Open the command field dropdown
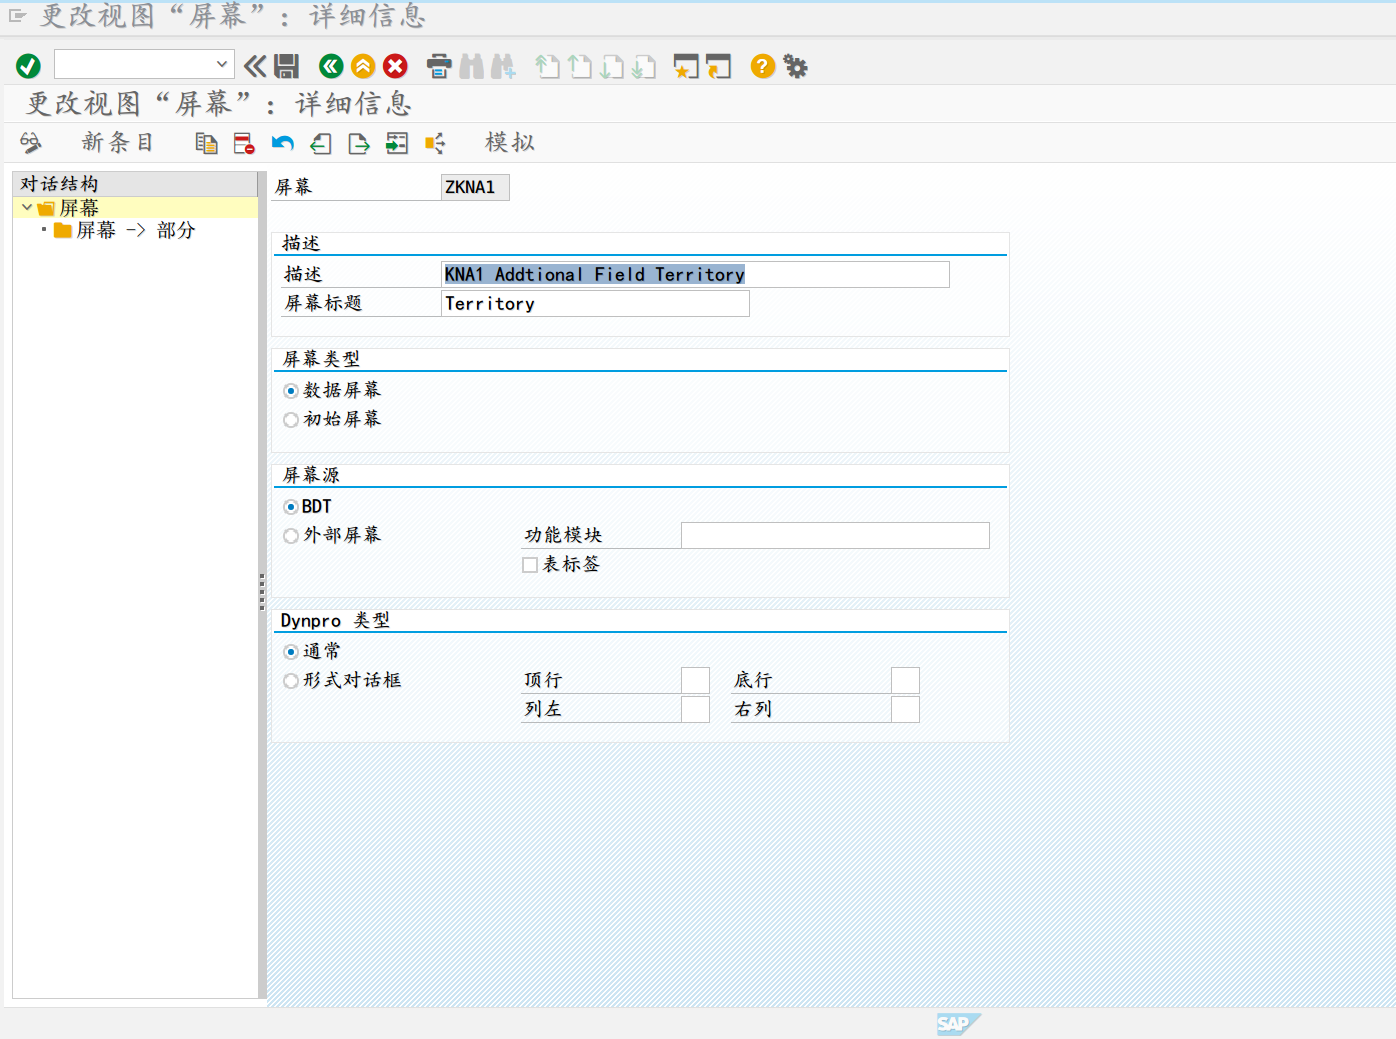This screenshot has height=1039, width=1396. coord(222,65)
